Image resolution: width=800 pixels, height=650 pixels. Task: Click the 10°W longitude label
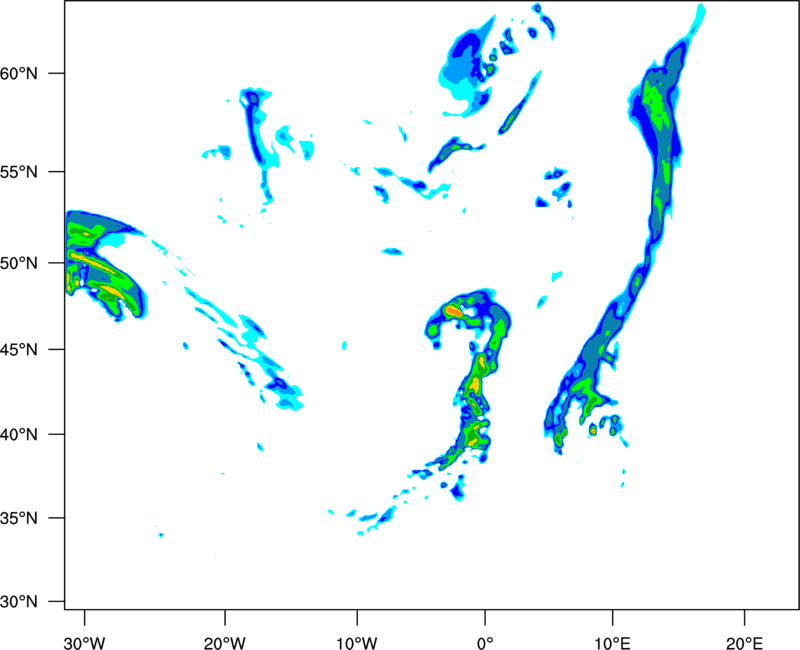tap(357, 643)
